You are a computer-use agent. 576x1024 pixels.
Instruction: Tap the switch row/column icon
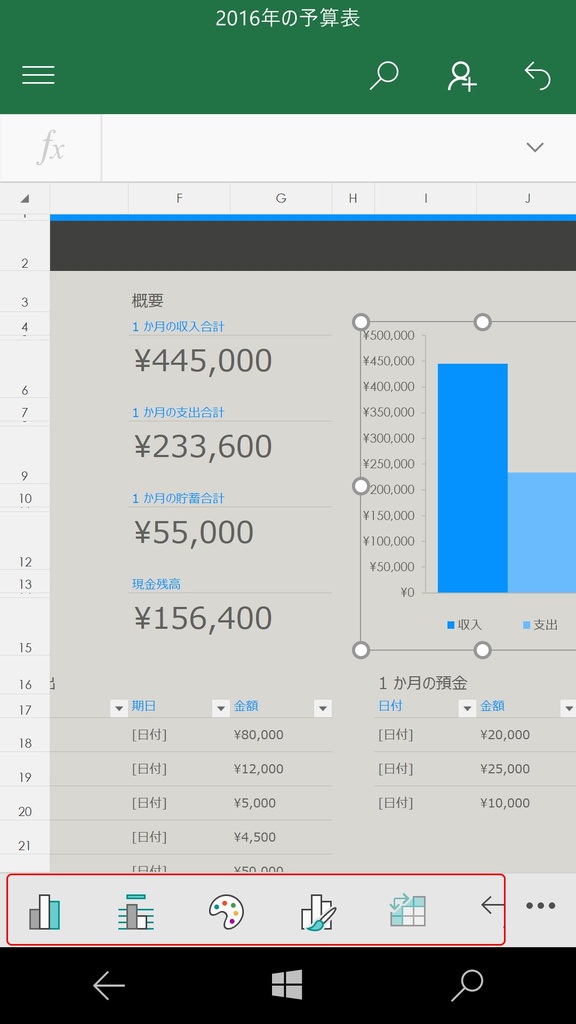point(408,911)
